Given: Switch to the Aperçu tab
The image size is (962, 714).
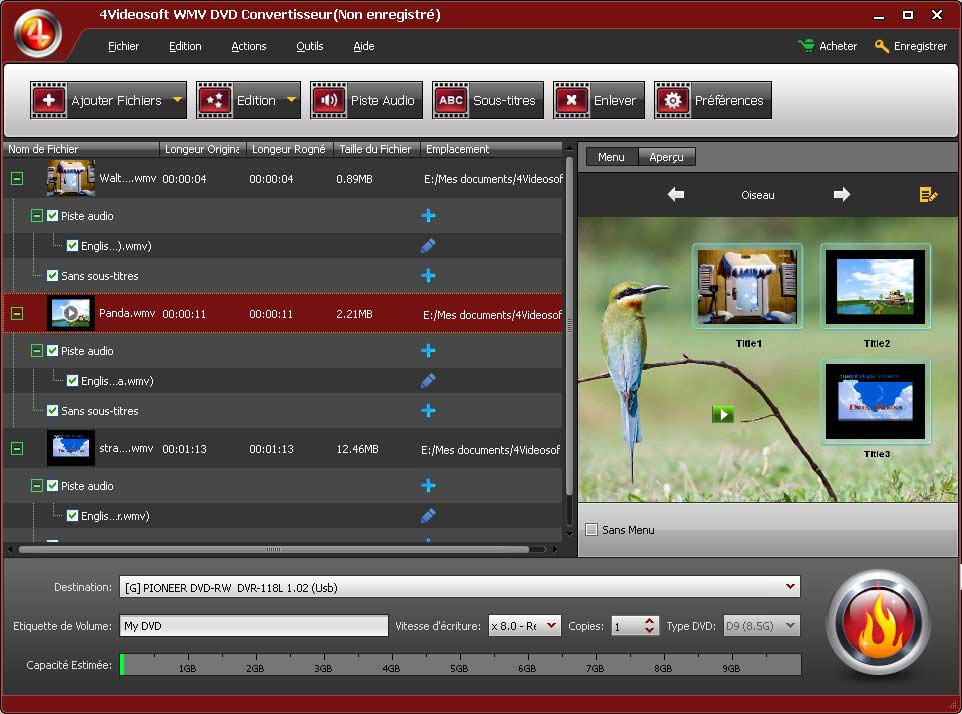Looking at the screenshot, I should pyautogui.click(x=666, y=157).
